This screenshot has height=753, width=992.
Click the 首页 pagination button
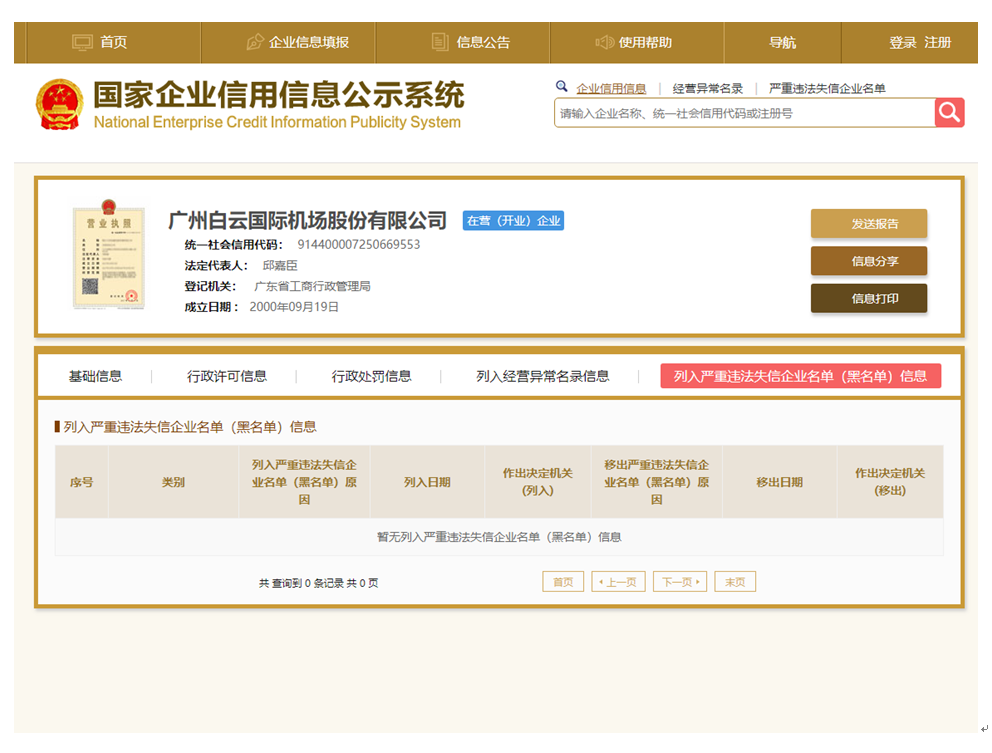(x=563, y=582)
